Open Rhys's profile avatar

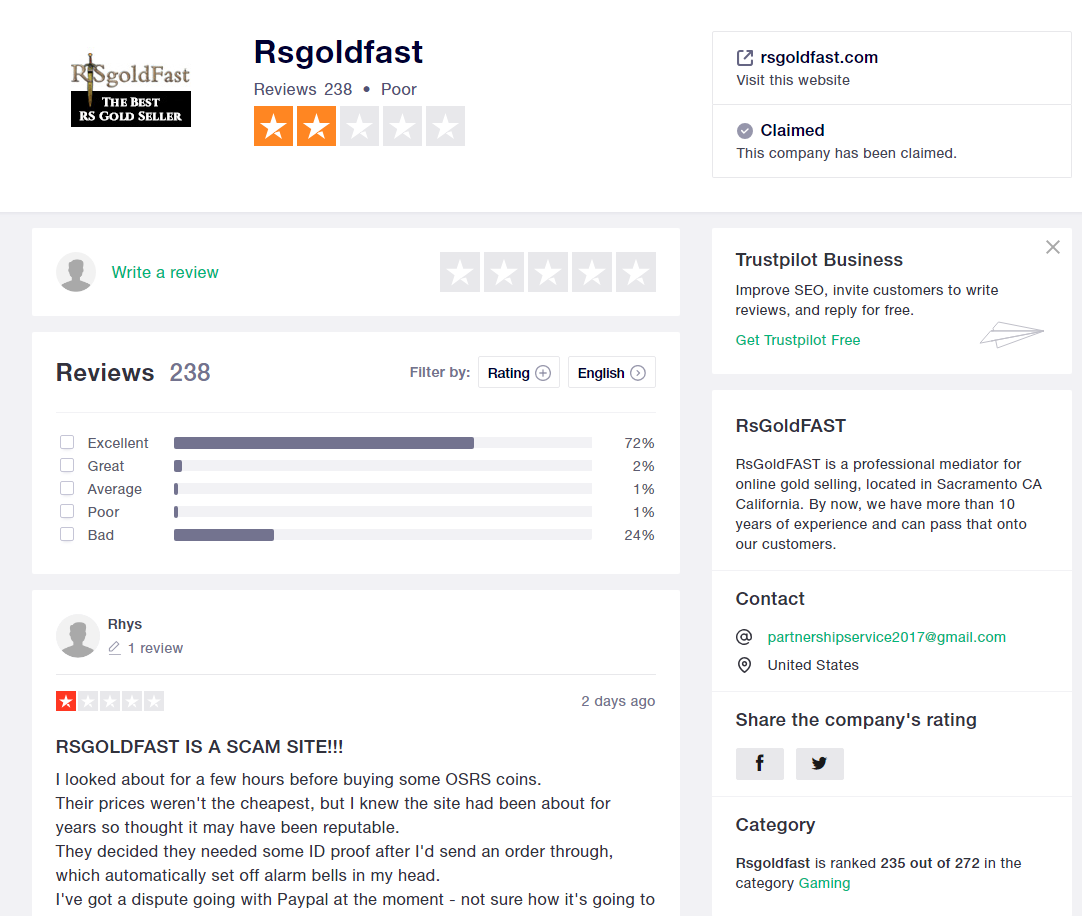pyautogui.click(x=78, y=636)
